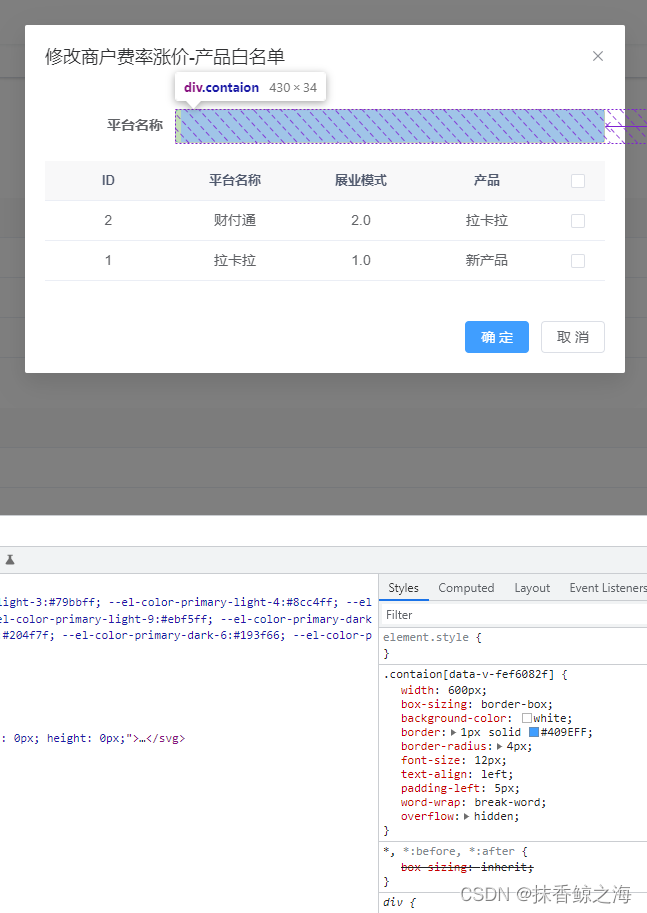Open the Event Listeners tab
This screenshot has height=913, width=647.
[608, 588]
